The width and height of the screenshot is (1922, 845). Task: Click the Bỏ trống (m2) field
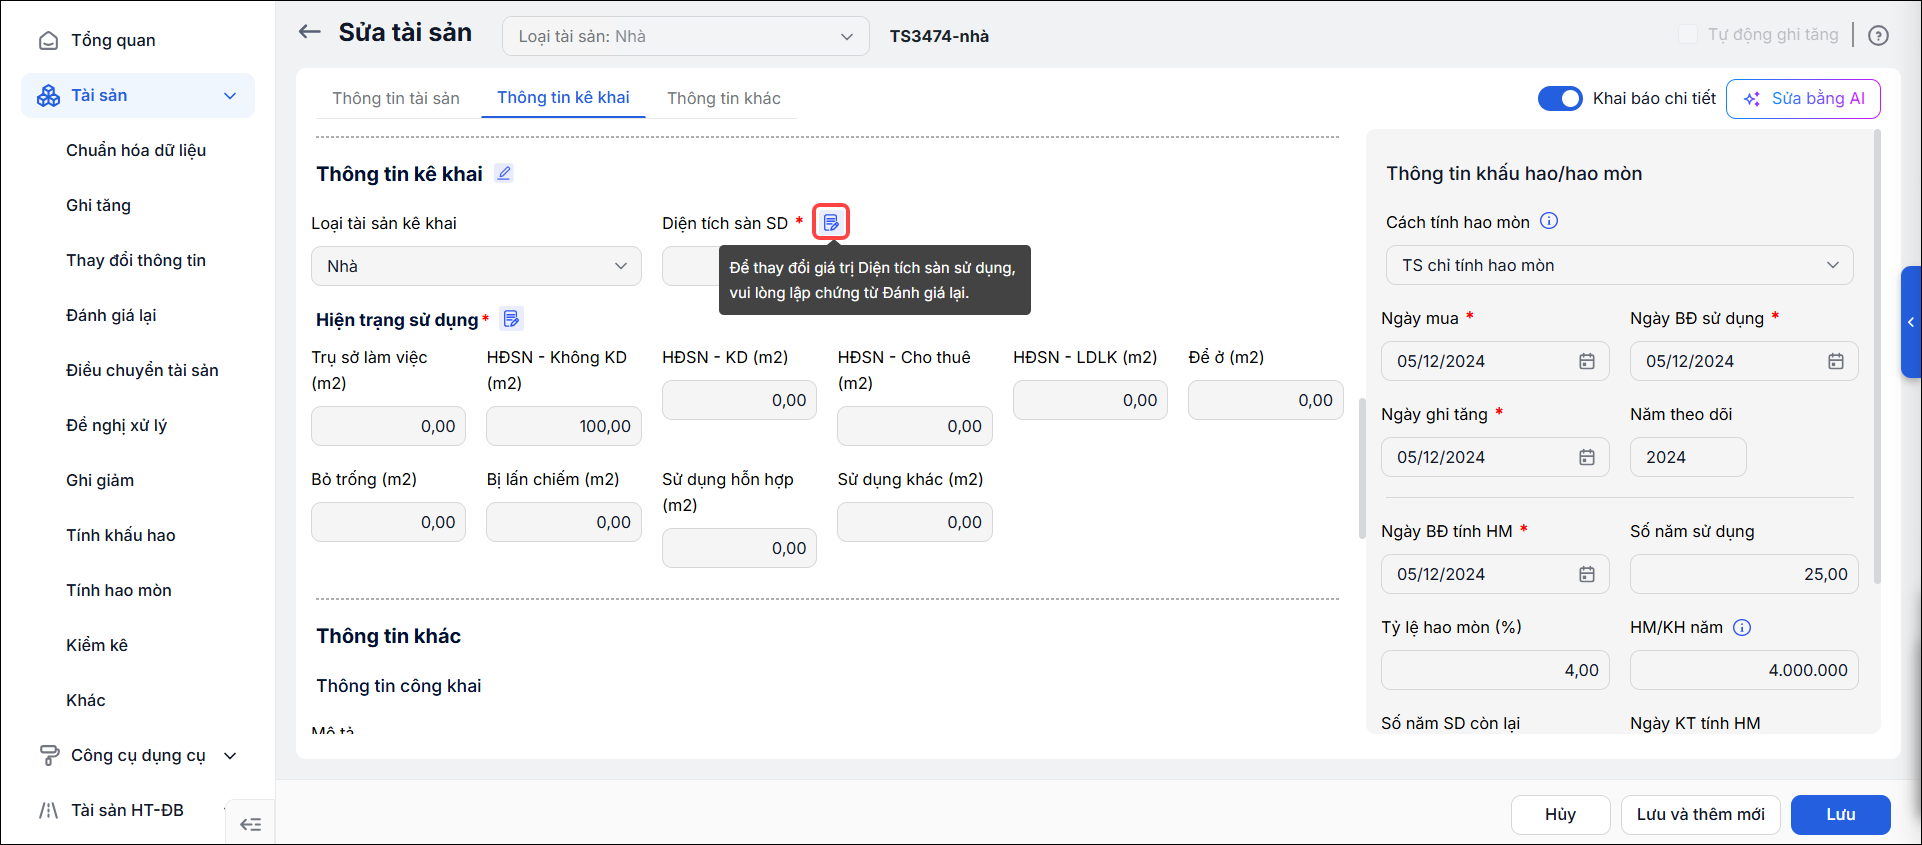coord(388,522)
